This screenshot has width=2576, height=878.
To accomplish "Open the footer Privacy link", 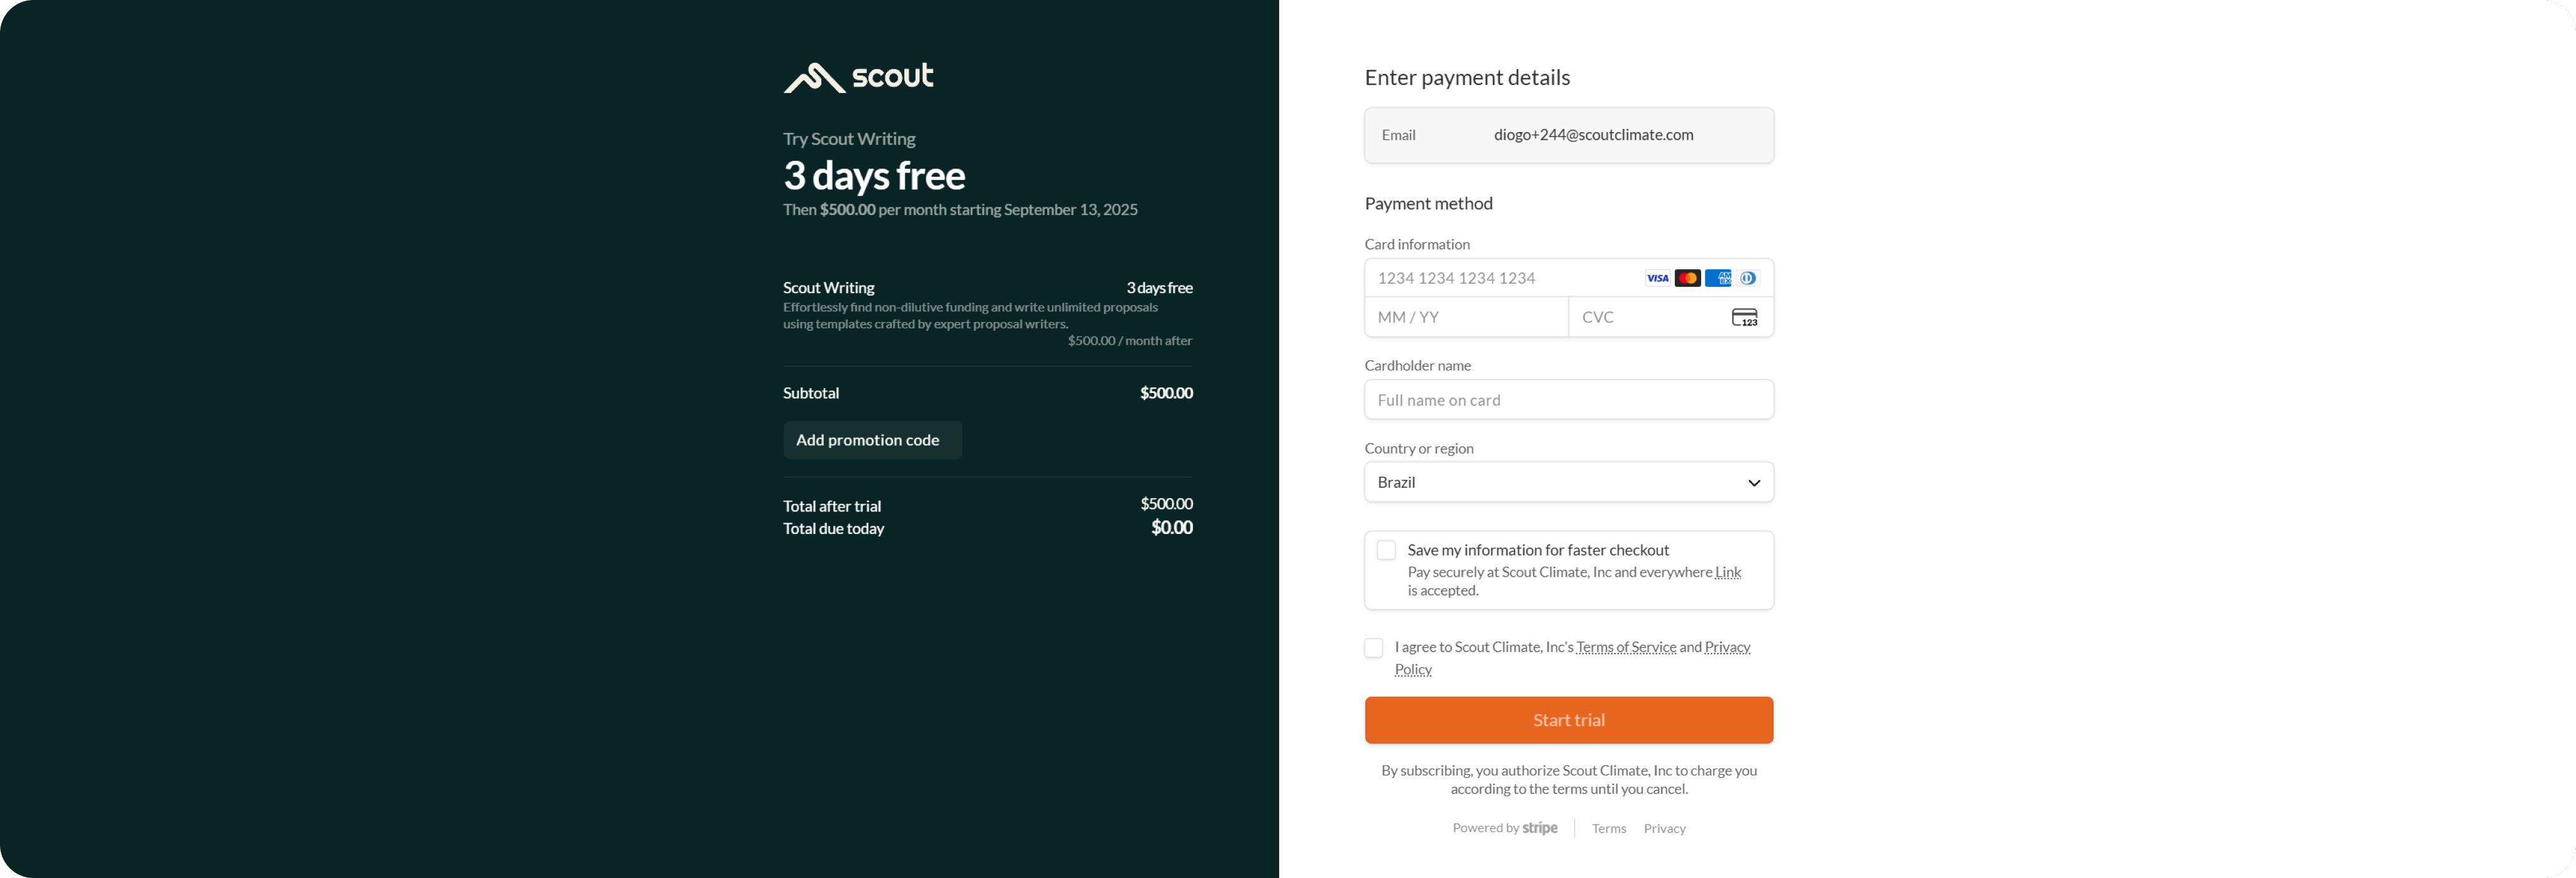I will pos(1664,828).
